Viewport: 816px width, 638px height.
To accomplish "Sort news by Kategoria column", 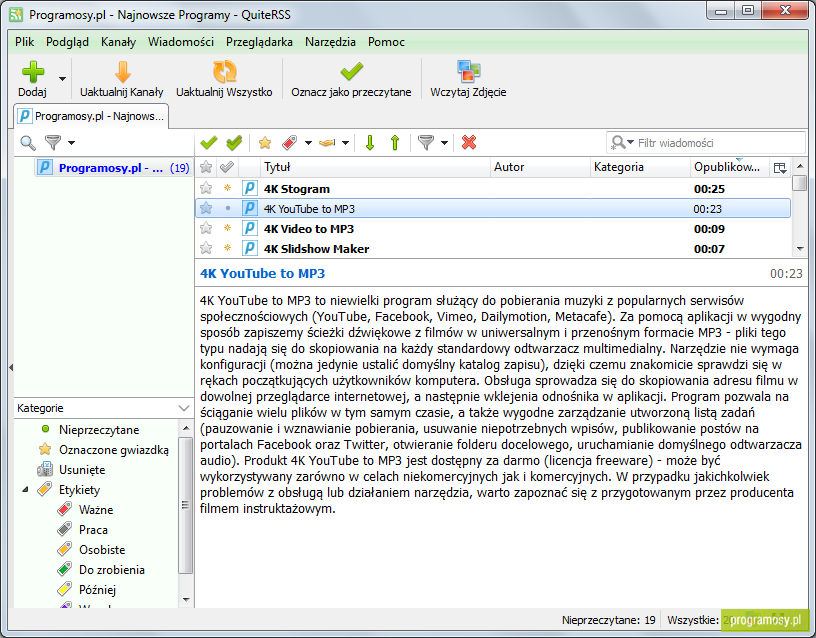I will point(640,167).
